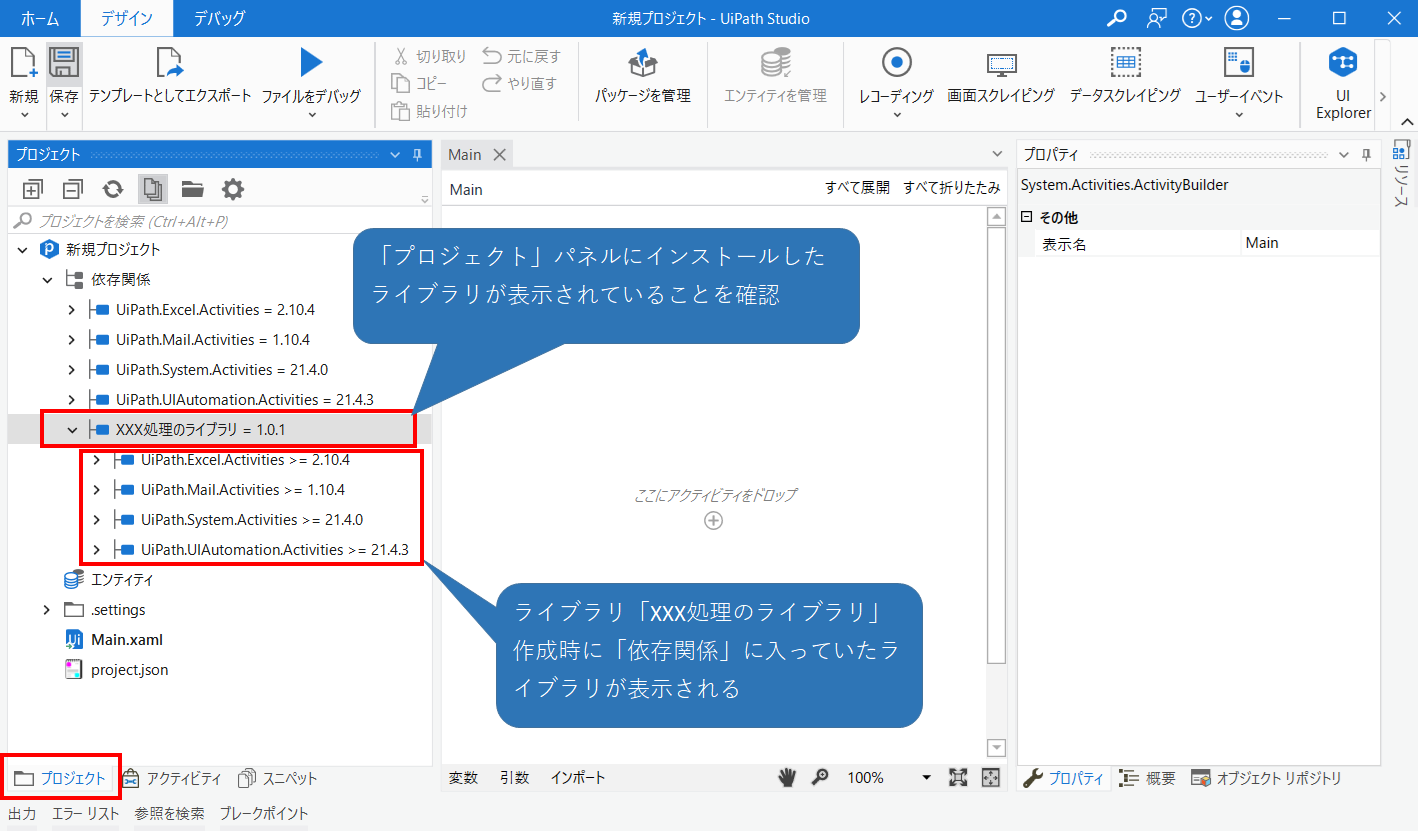This screenshot has width=1418, height=831.
Task: Open dropdown arrow under User Events
Action: pyautogui.click(x=1239, y=115)
